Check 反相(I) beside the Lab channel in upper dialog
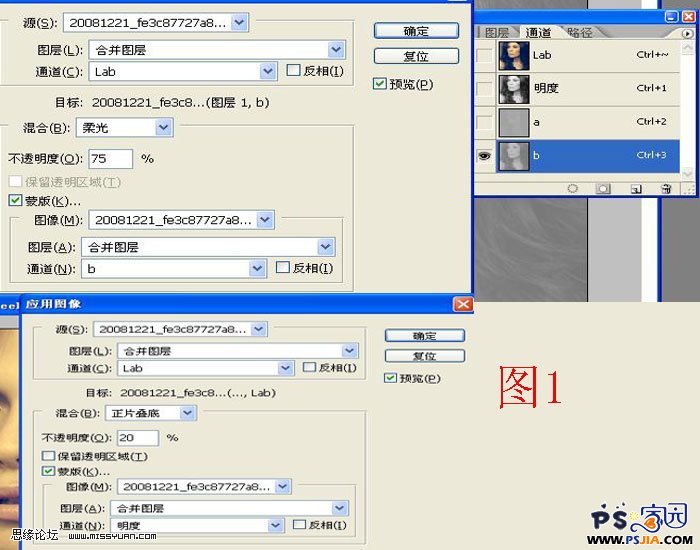Viewport: 700px width, 550px height. pyautogui.click(x=293, y=70)
